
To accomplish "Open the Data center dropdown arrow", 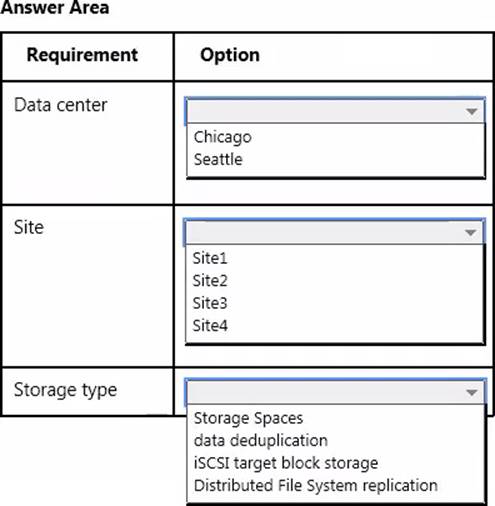I will (x=471, y=111).
